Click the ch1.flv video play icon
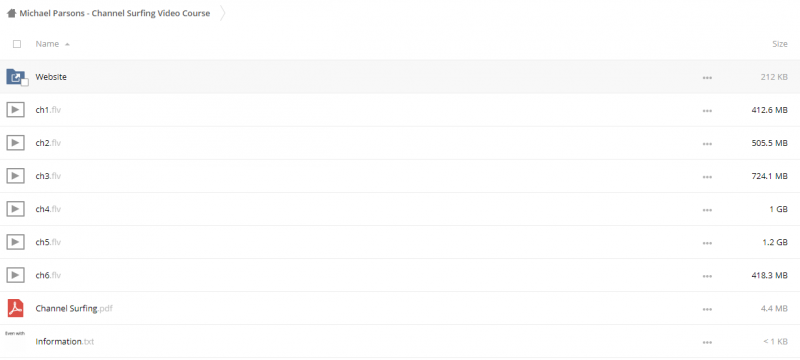Image resolution: width=800 pixels, height=360 pixels. [15, 110]
